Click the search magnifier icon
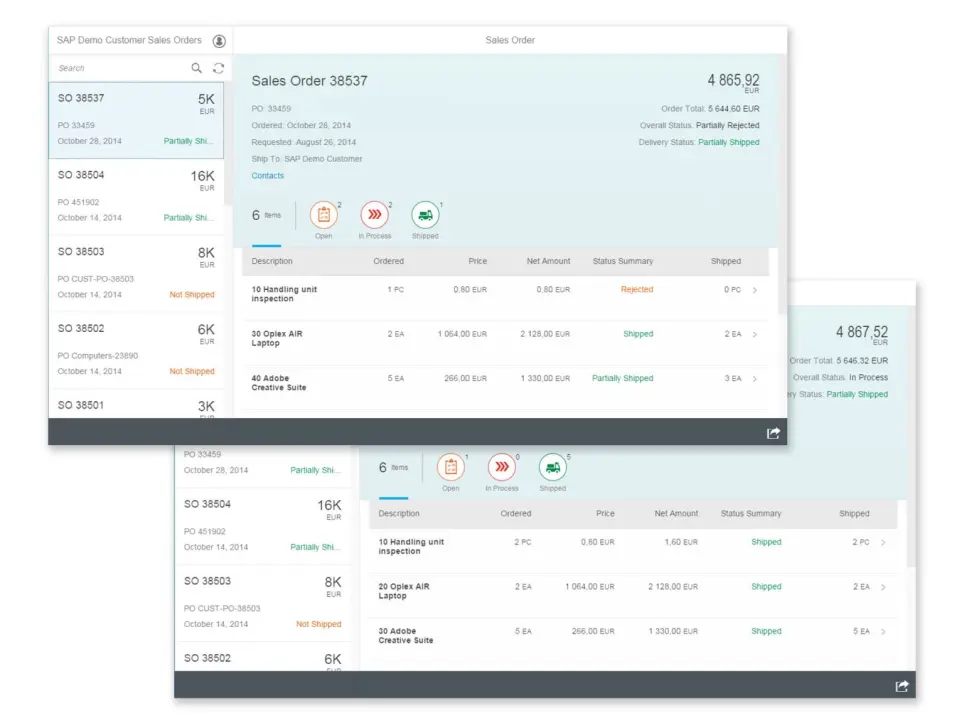Viewport: 964px width, 725px height. (196, 68)
